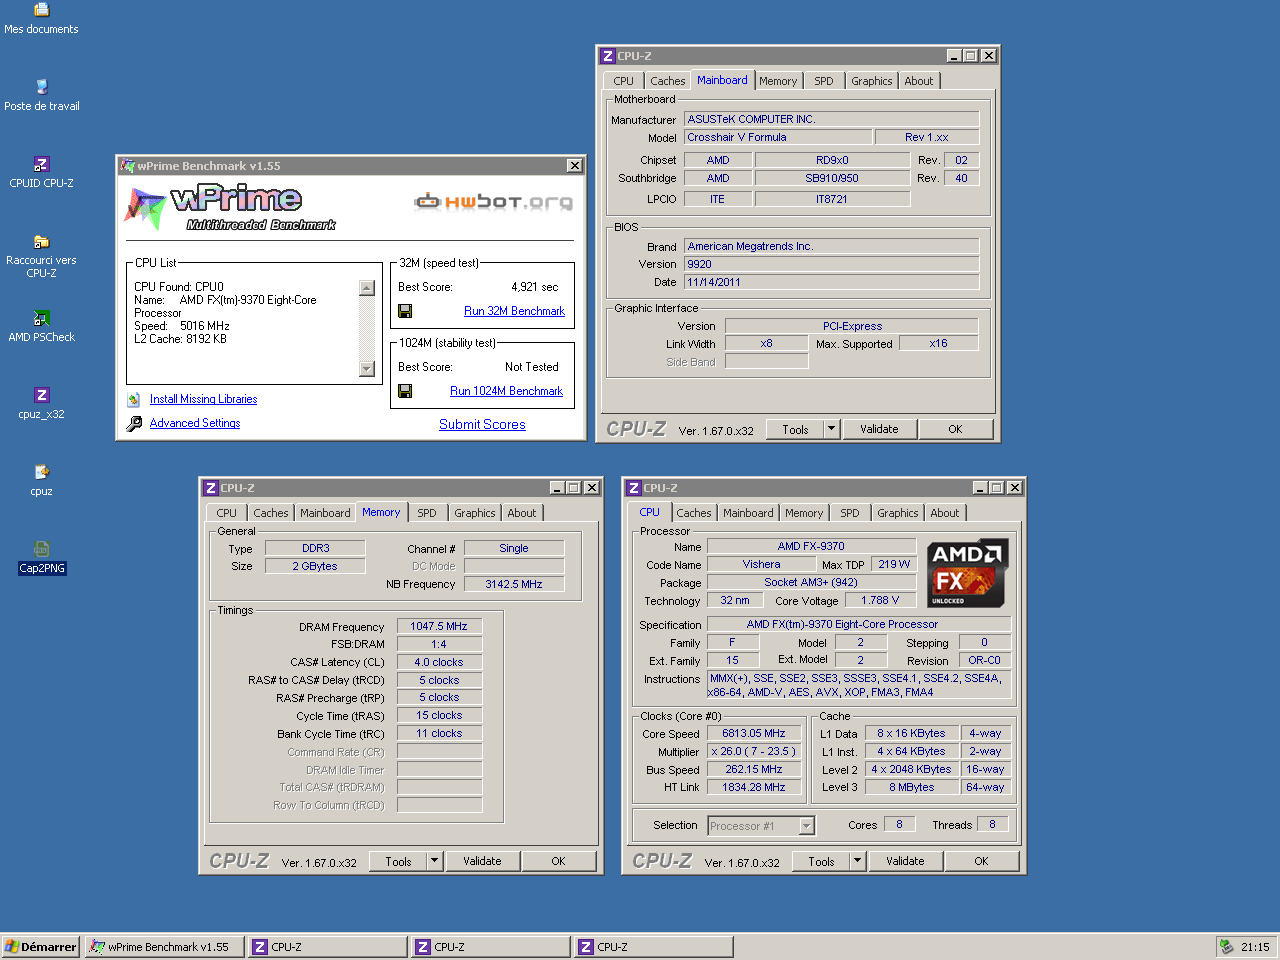Click the Mainboard CPU-Z window title icon

[x=607, y=56]
